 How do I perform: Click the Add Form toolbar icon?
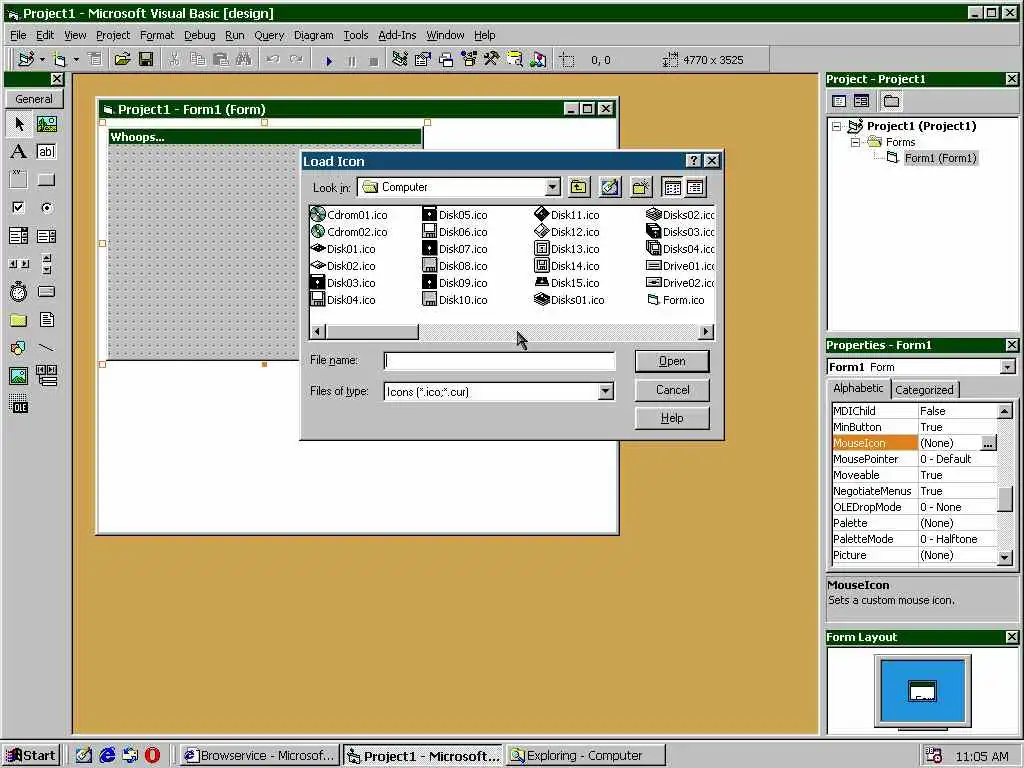point(59,59)
